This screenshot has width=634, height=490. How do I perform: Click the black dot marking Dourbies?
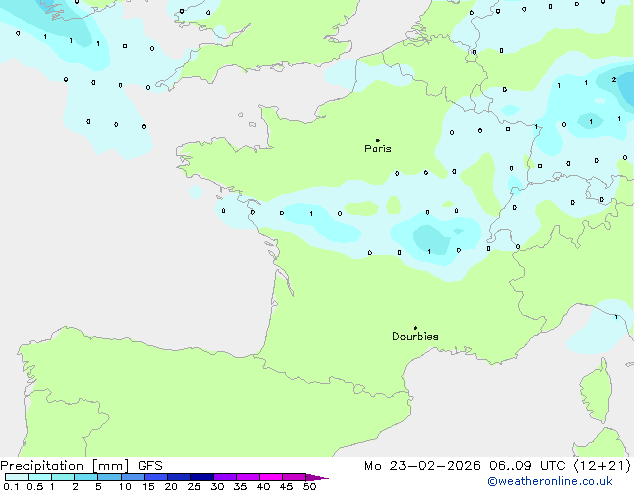415,328
